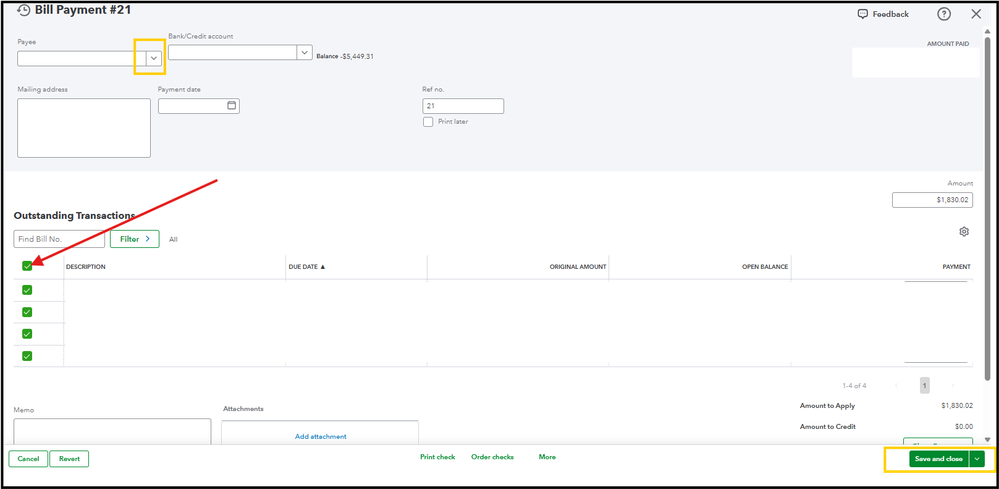Uncheck the first outstanding transaction row
Image resolution: width=999 pixels, height=489 pixels.
pos(27,290)
